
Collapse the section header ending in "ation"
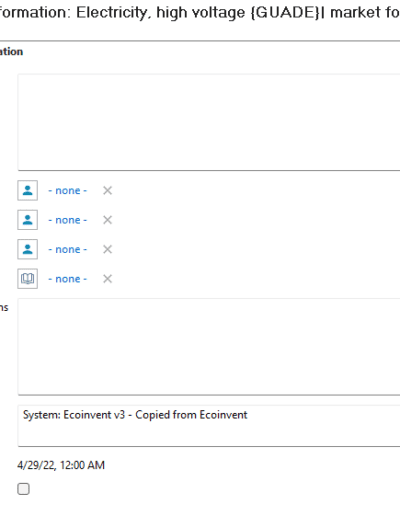[x=11, y=52]
